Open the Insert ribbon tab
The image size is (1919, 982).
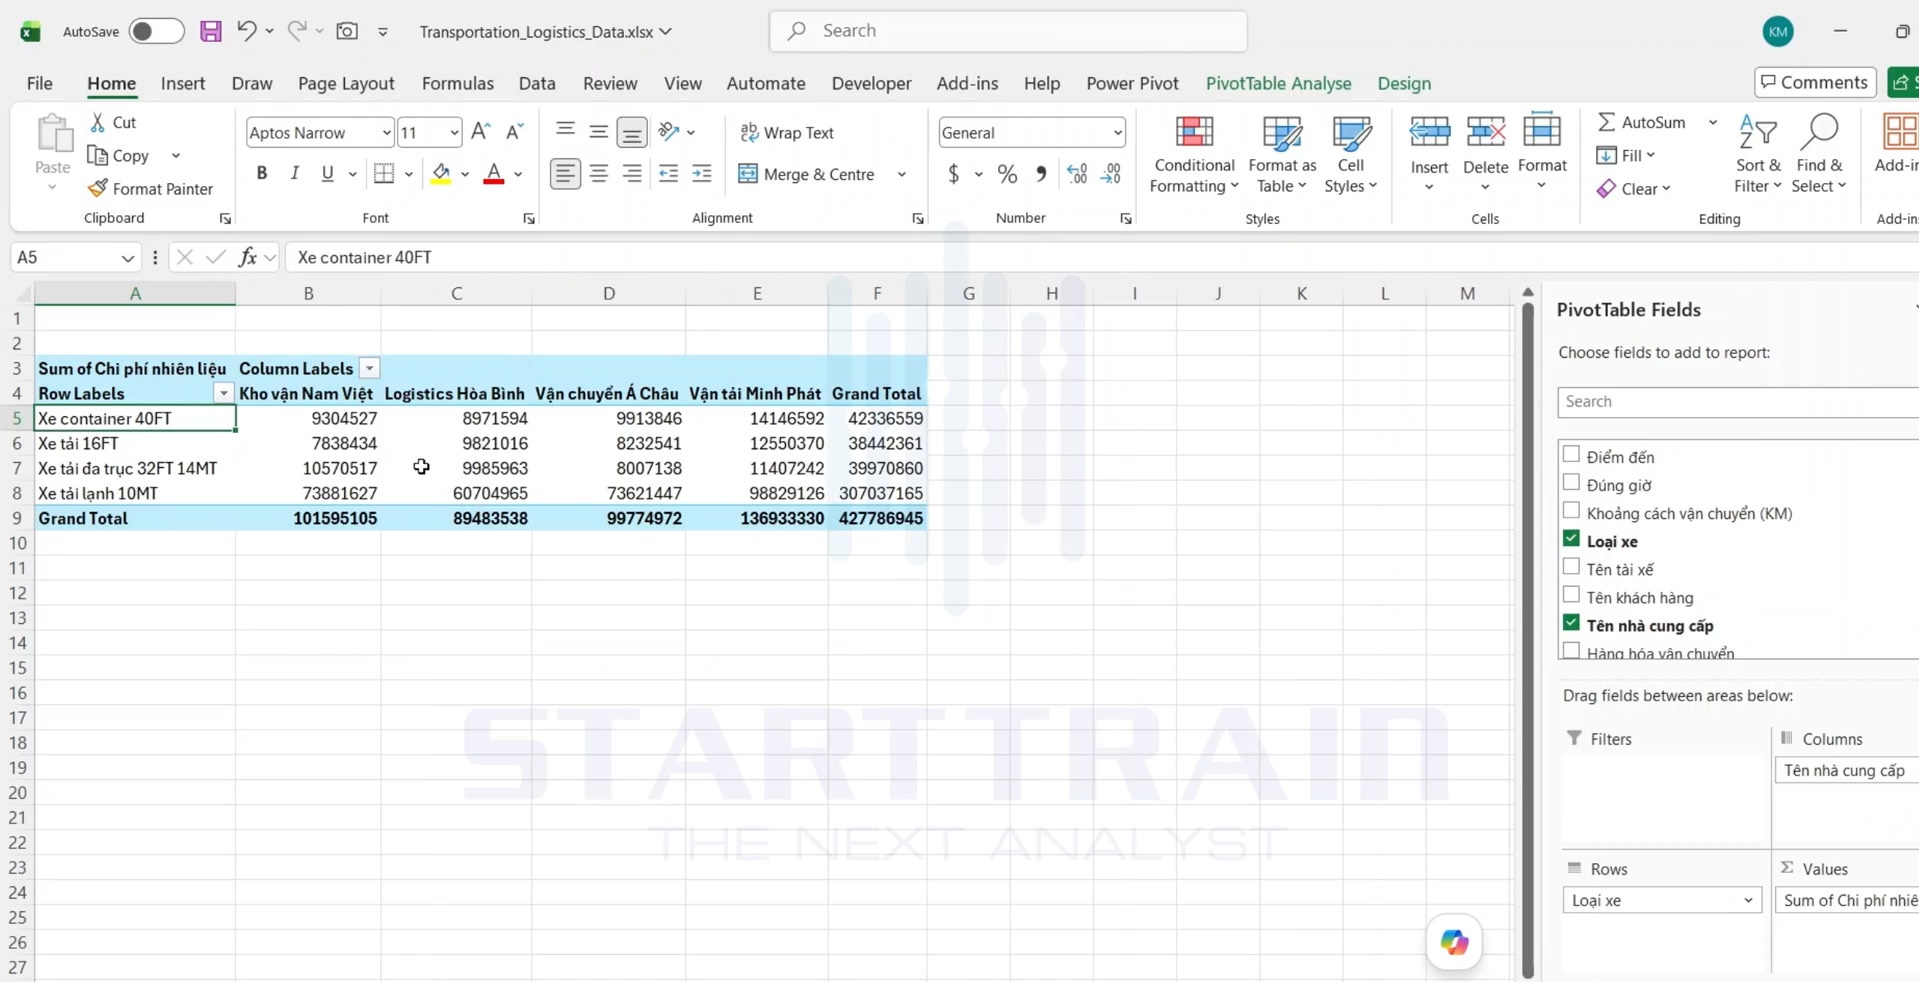[183, 83]
